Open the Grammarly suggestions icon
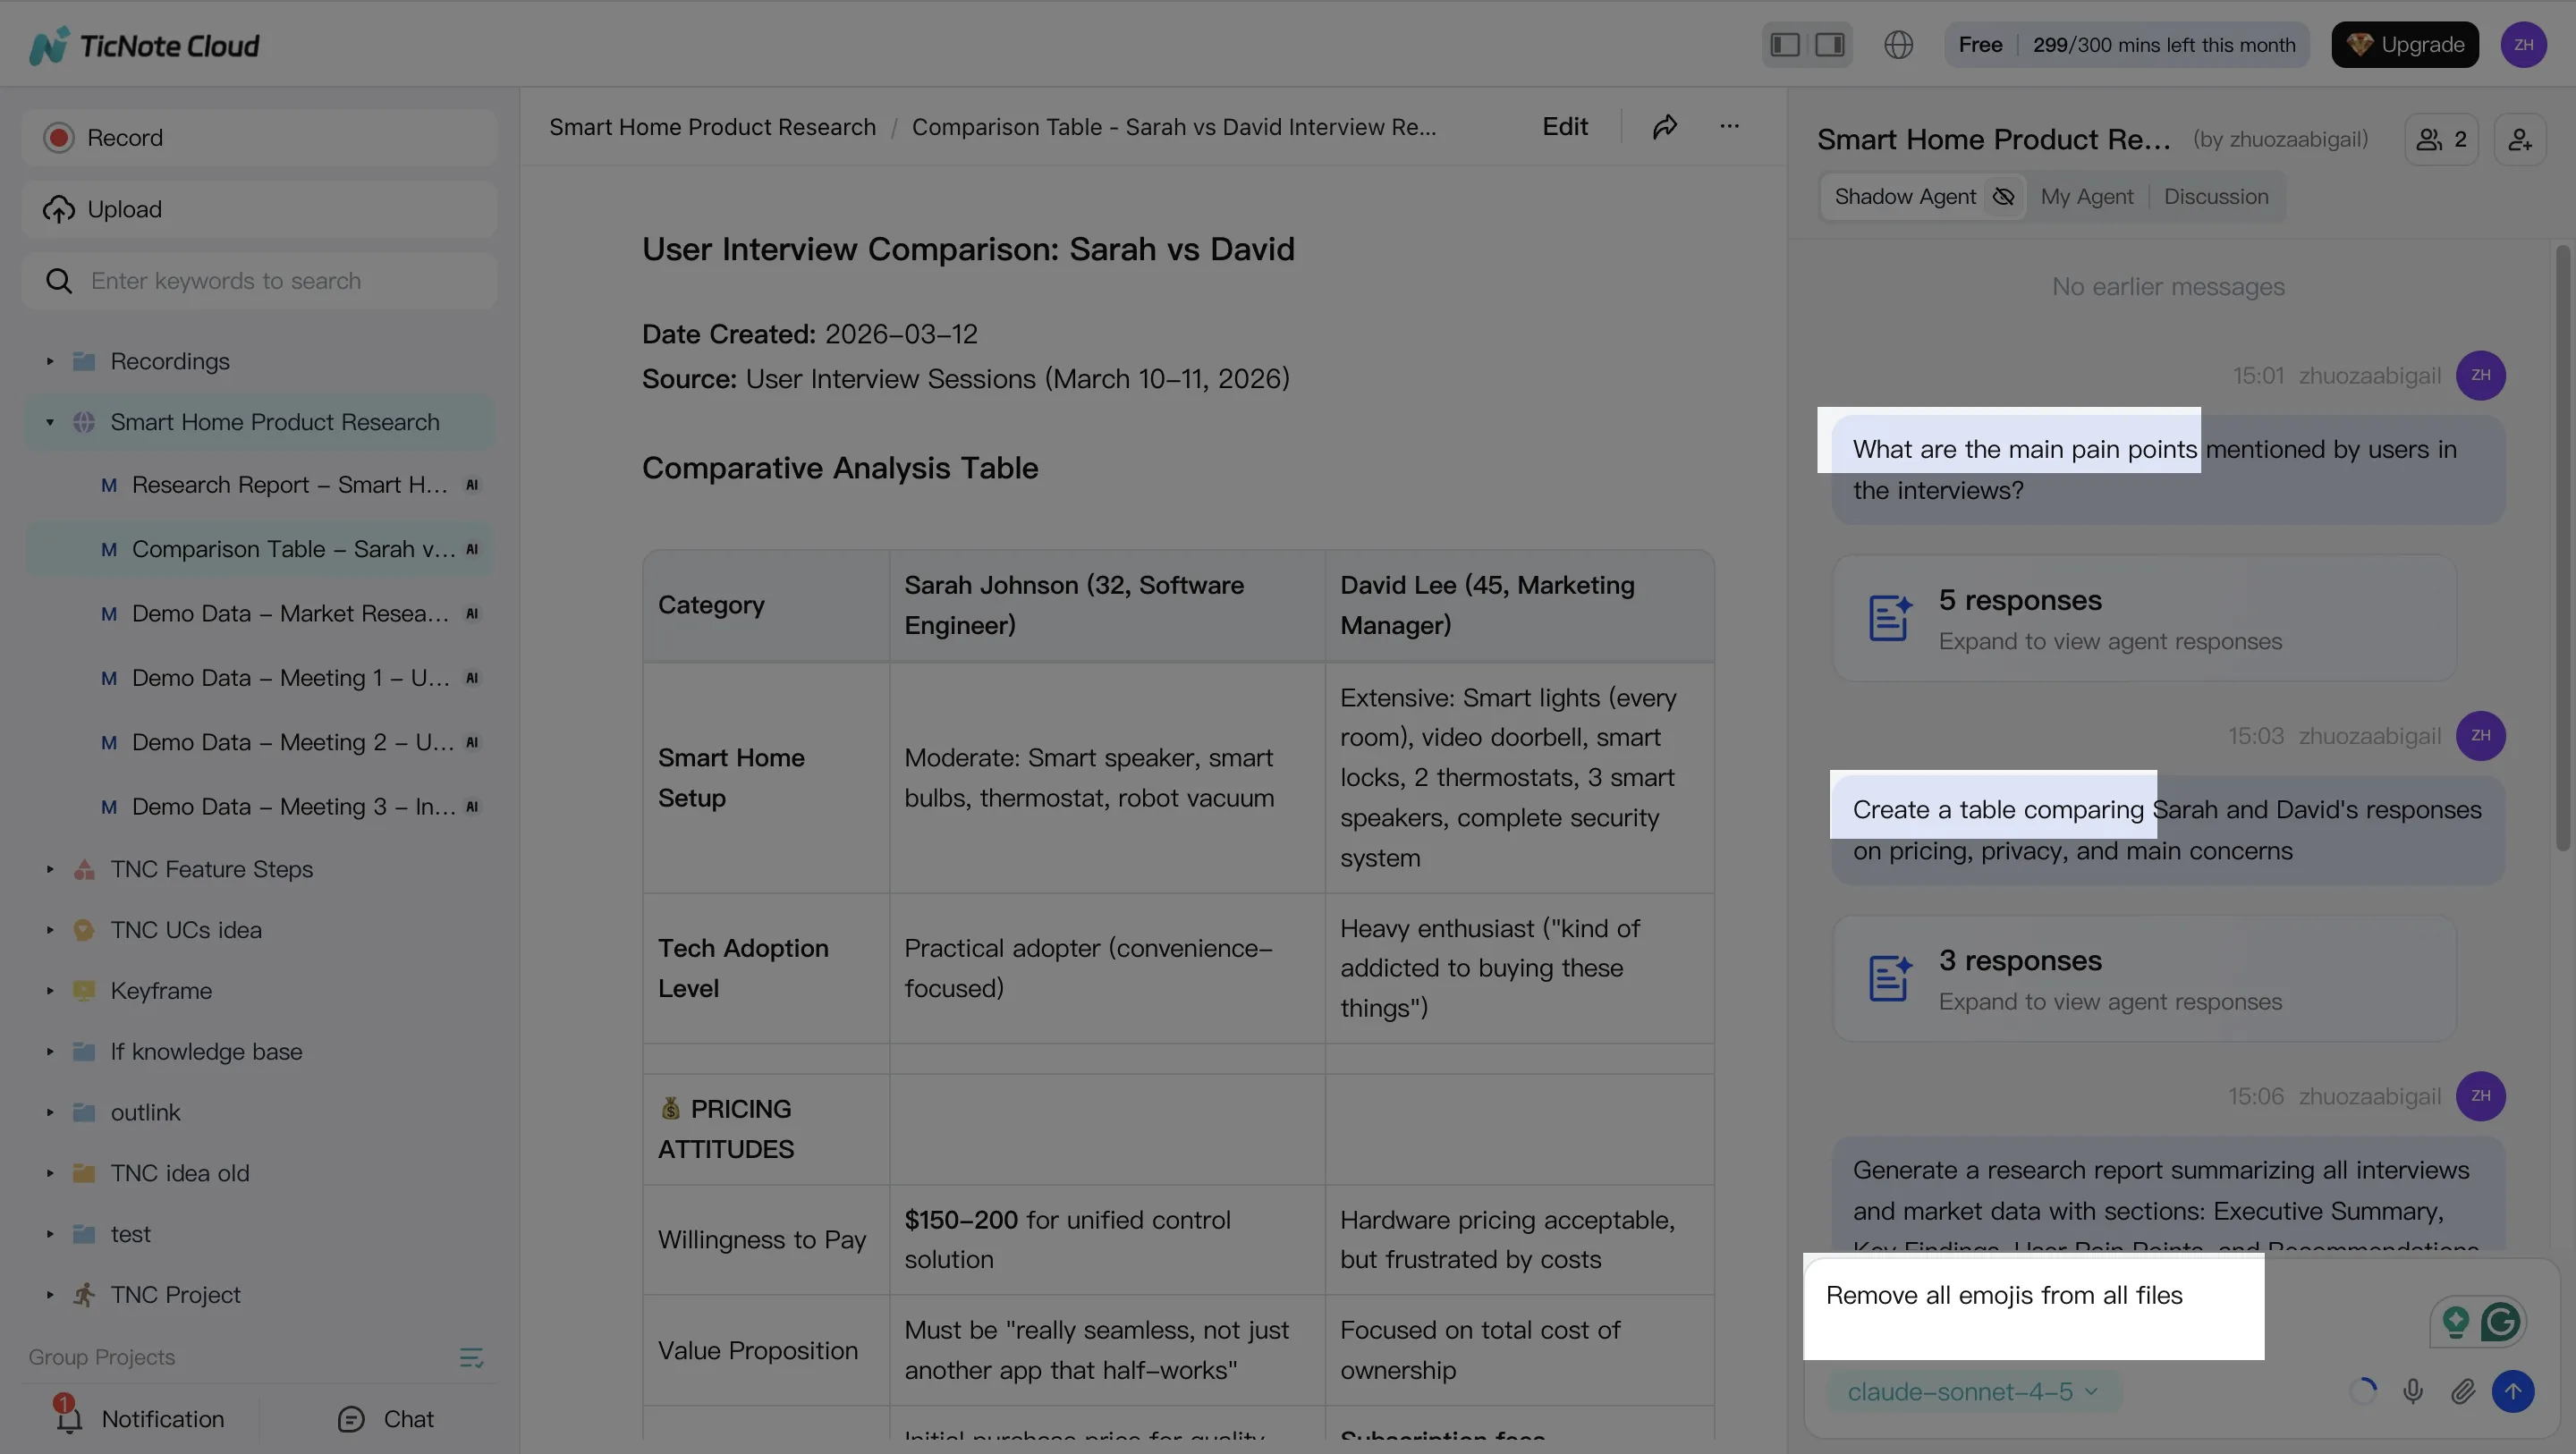The height and width of the screenshot is (1454, 2576). 2501,1321
